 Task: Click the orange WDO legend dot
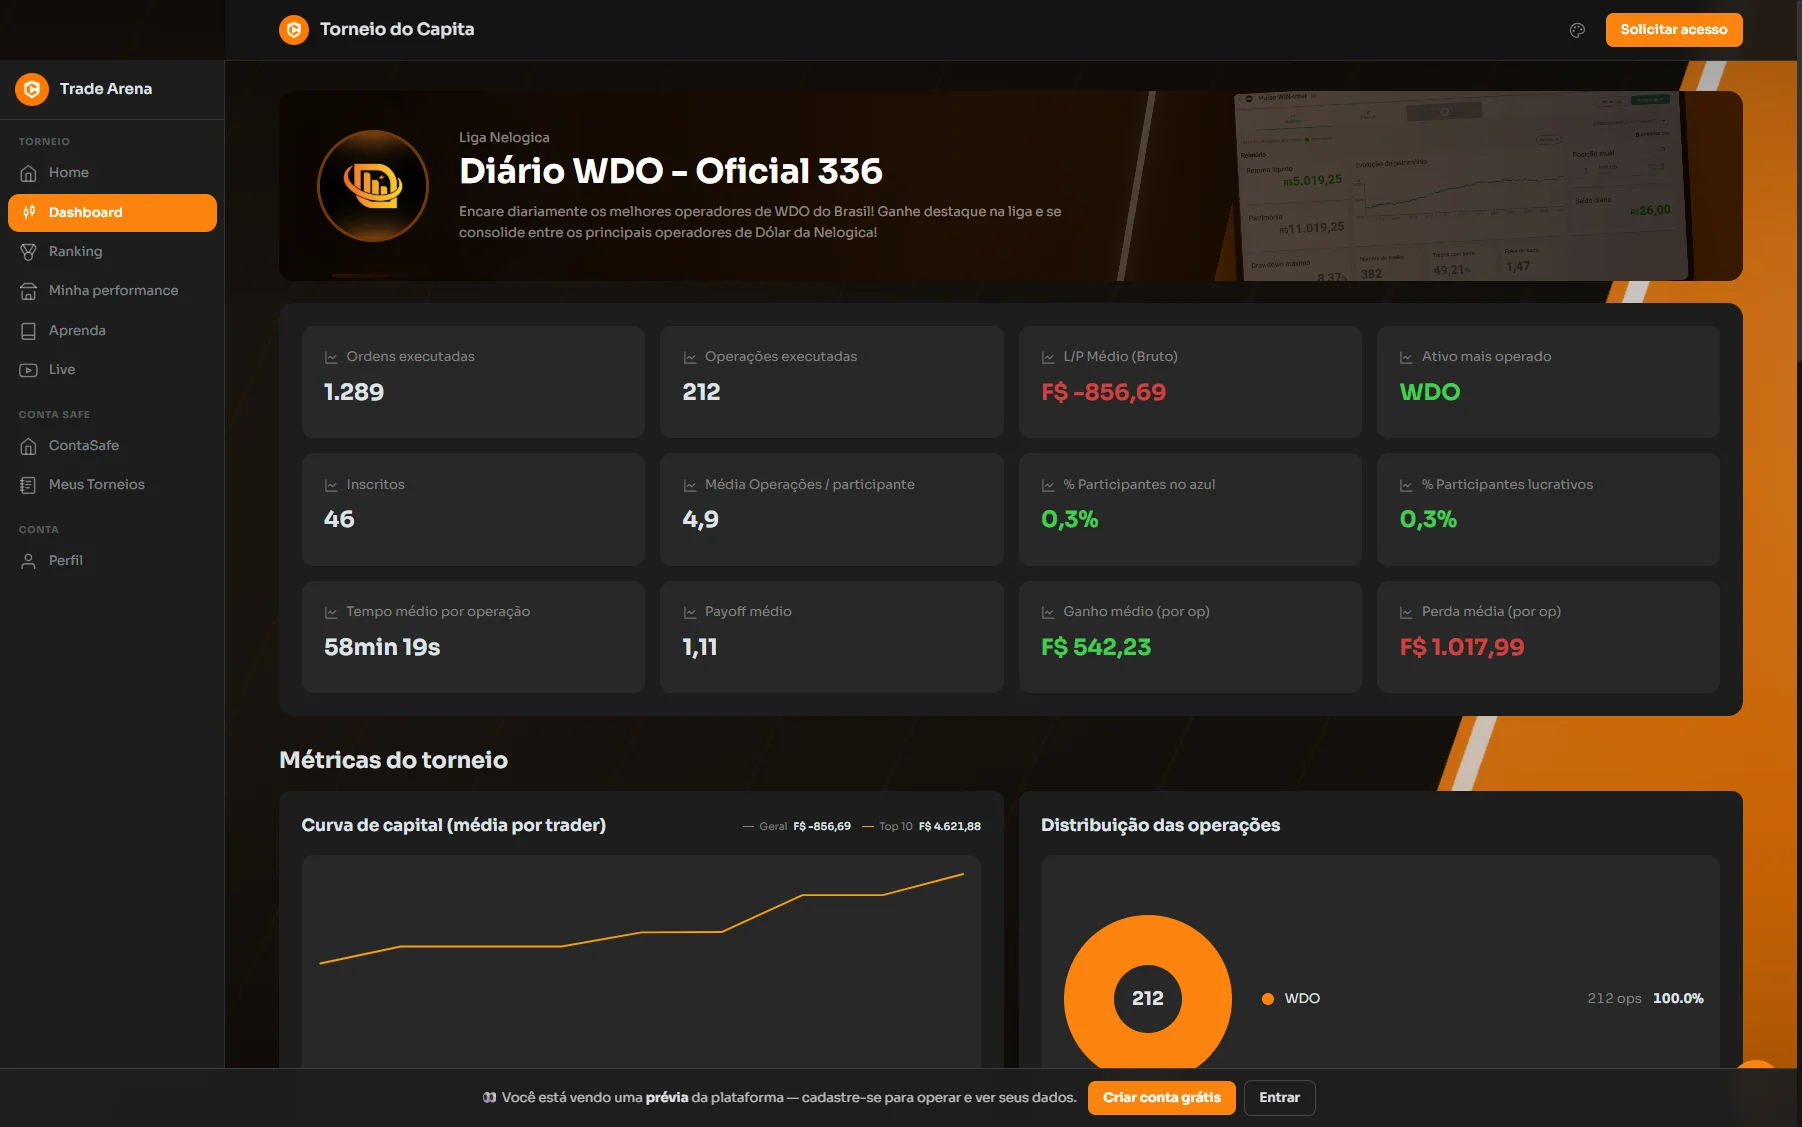click(x=1268, y=999)
